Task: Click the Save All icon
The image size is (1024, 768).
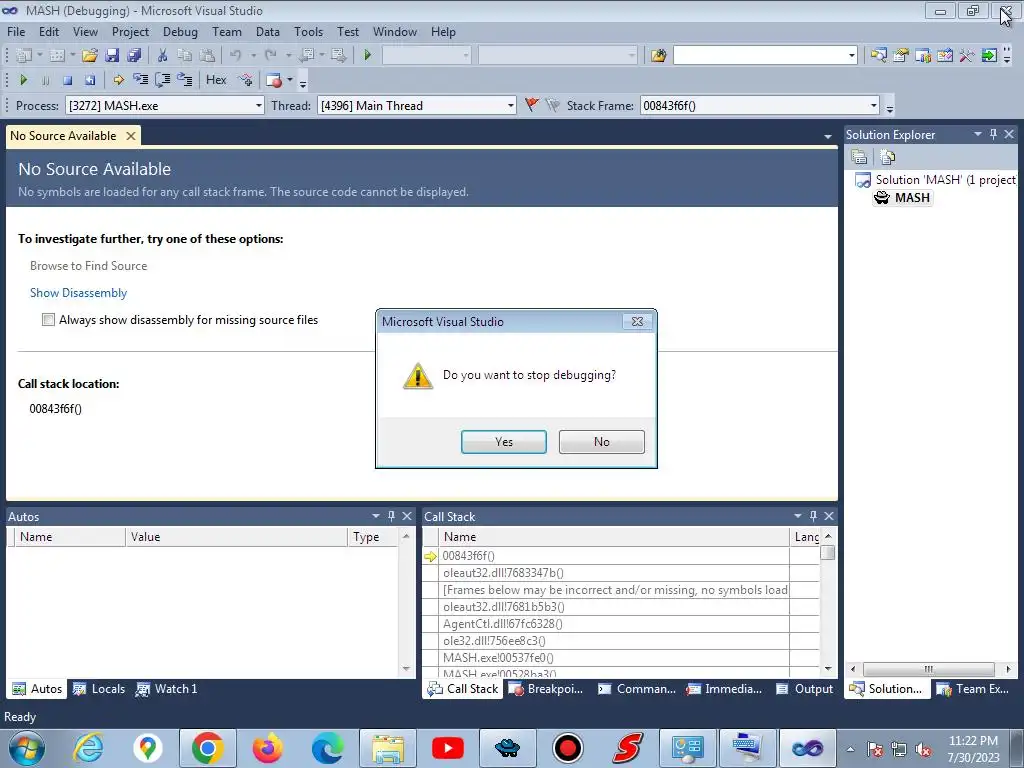Action: pyautogui.click(x=134, y=56)
